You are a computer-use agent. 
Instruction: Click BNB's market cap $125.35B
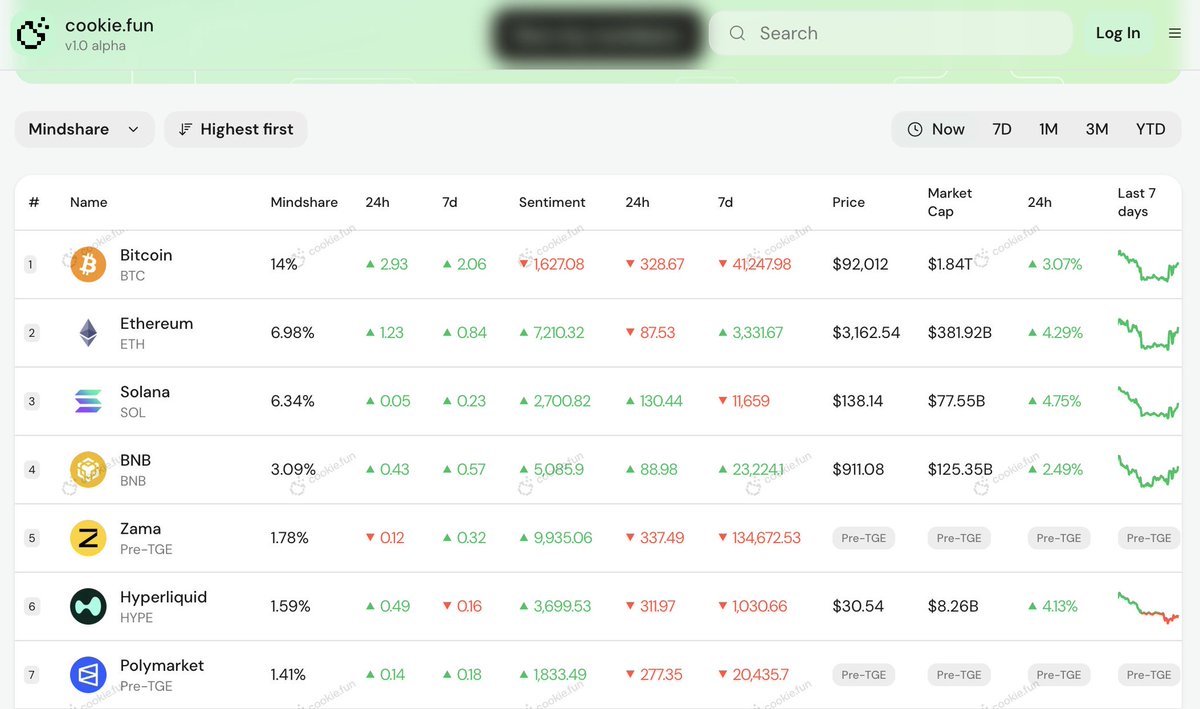tap(960, 470)
